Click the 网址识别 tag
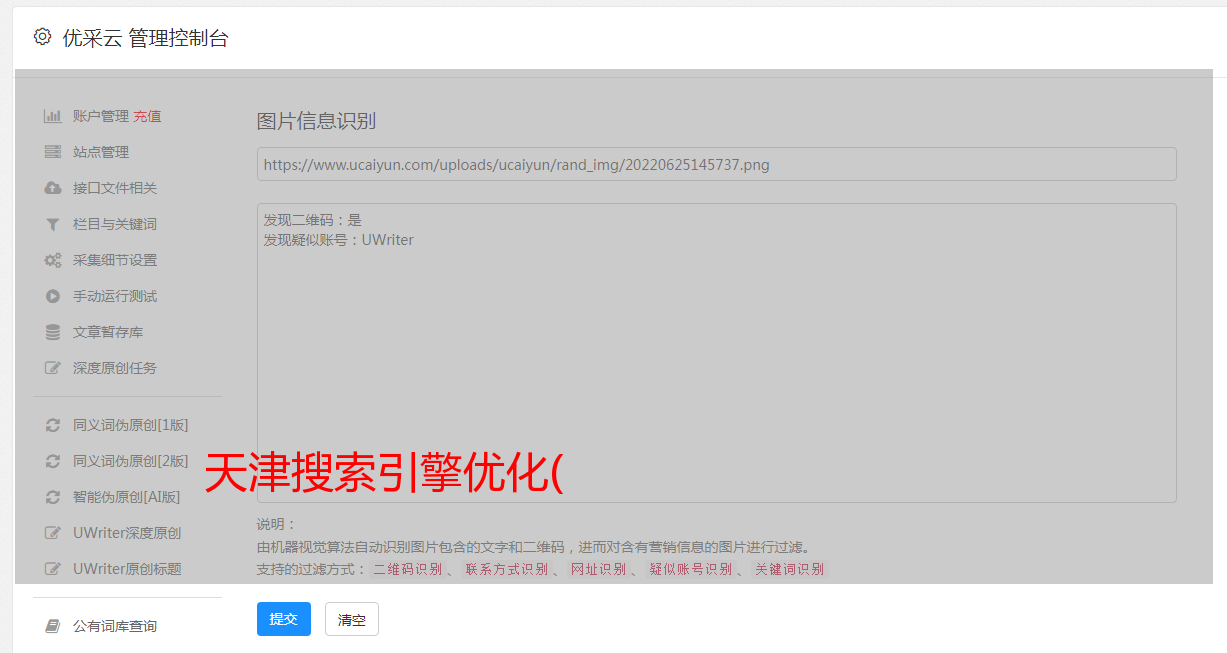 point(598,569)
